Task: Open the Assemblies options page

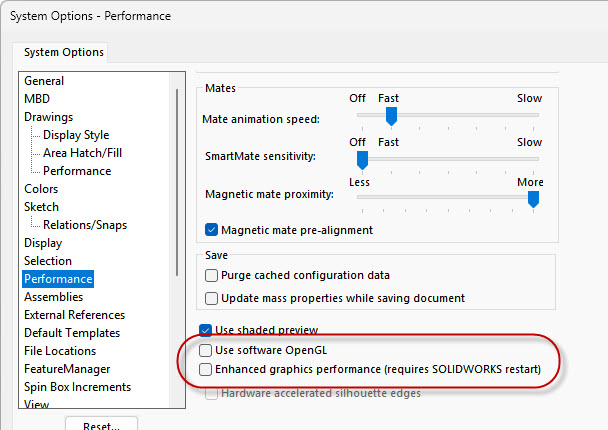Action: (54, 297)
